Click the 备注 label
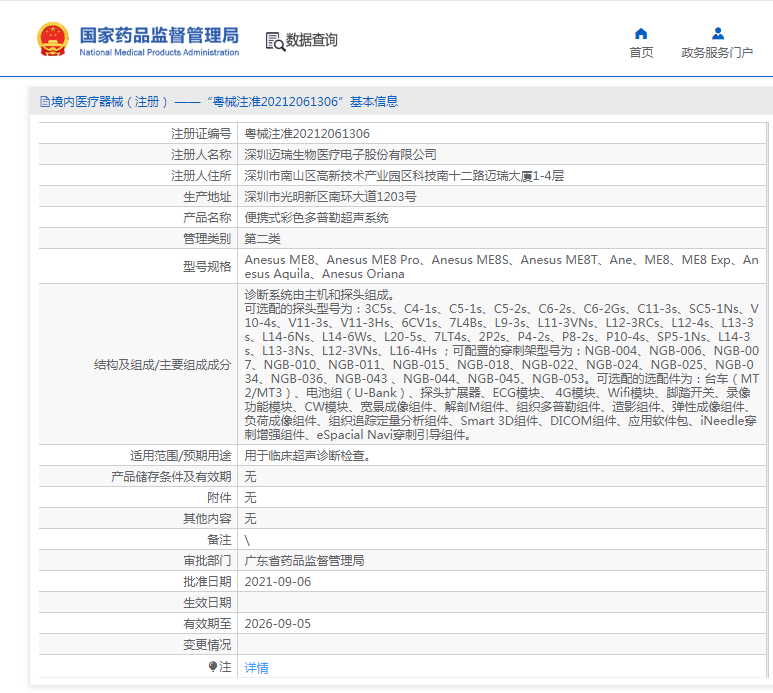Viewport: 773px width, 693px height. pyautogui.click(x=219, y=540)
